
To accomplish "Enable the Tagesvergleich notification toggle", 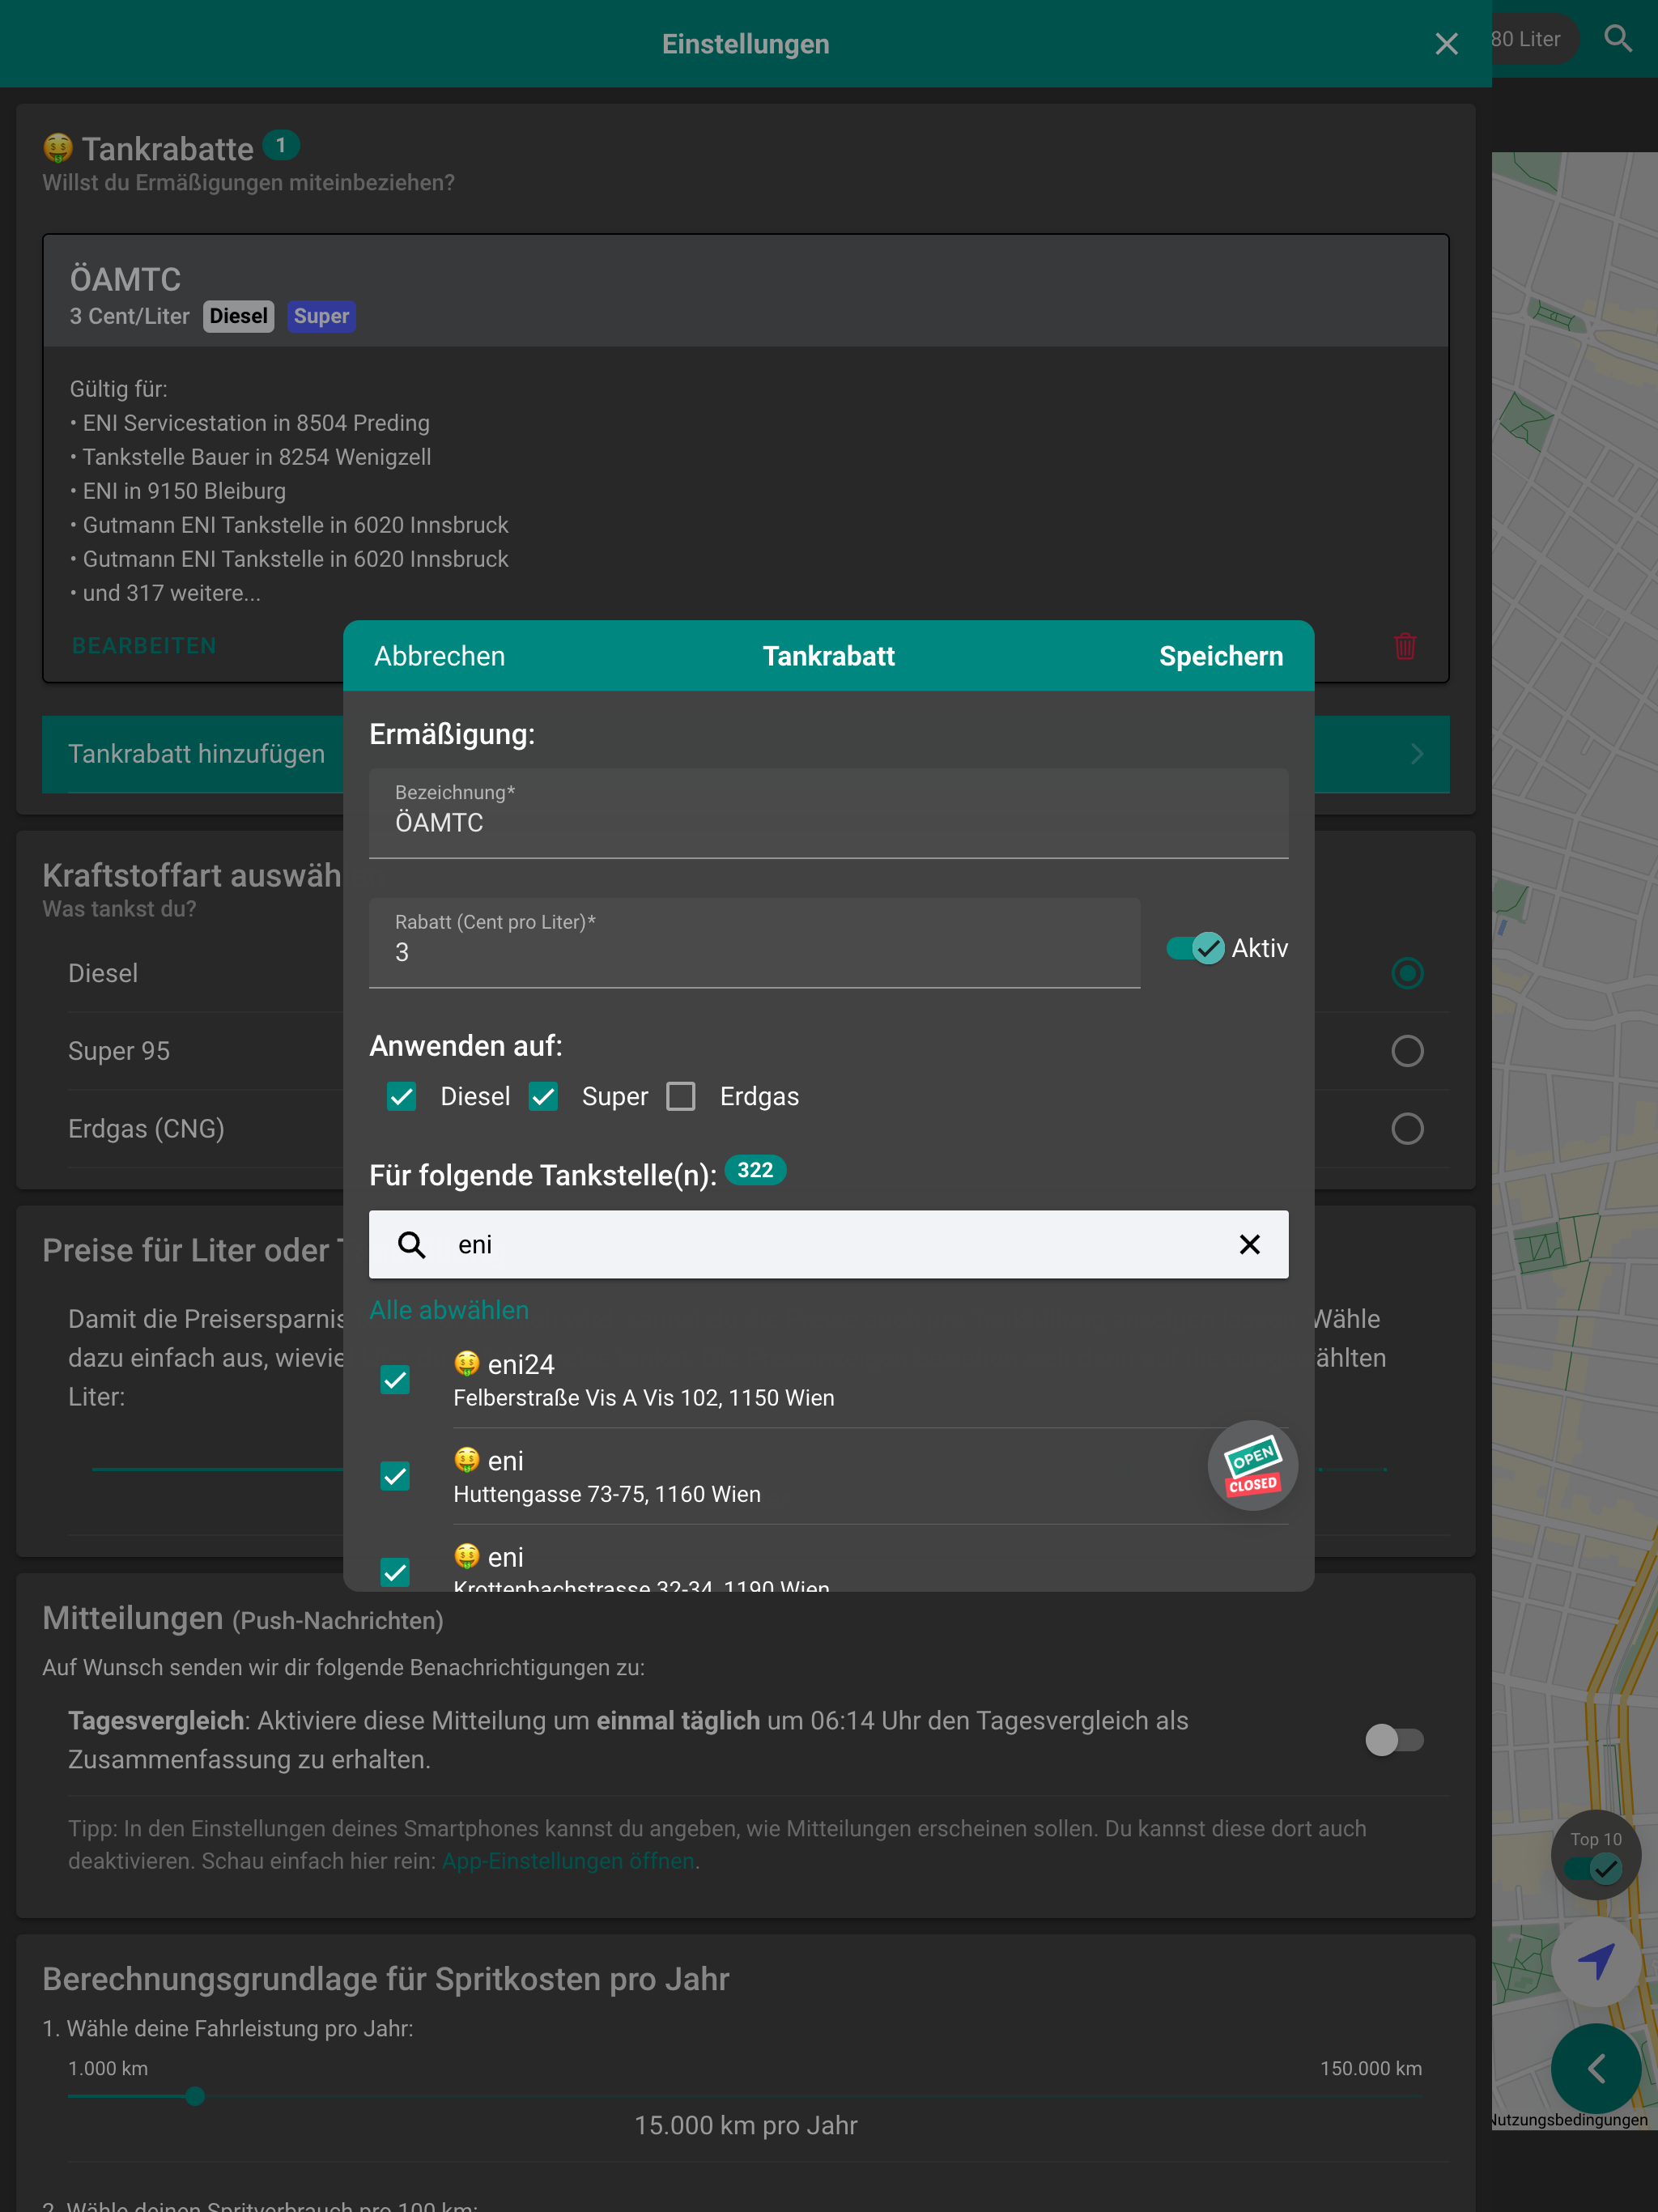I will 1394,1740.
